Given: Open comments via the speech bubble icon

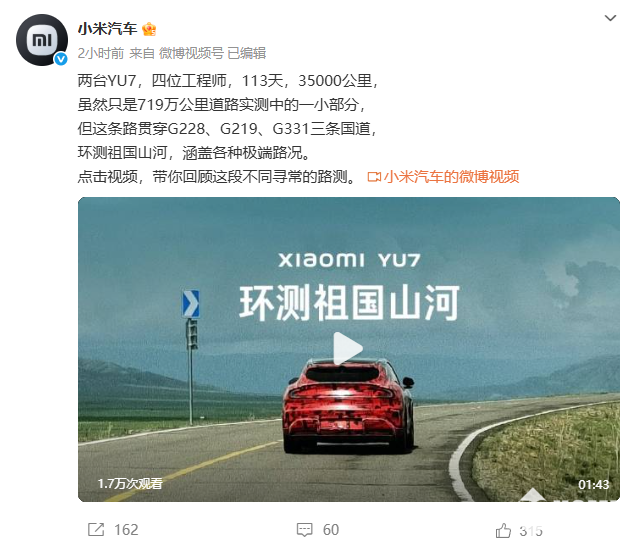Looking at the screenshot, I should (x=304, y=530).
